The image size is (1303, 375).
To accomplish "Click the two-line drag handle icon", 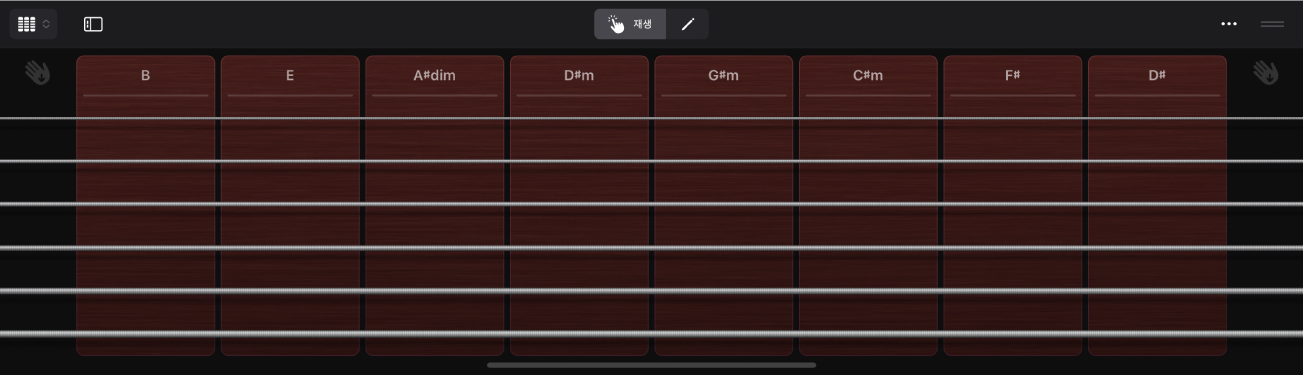I will [1273, 24].
